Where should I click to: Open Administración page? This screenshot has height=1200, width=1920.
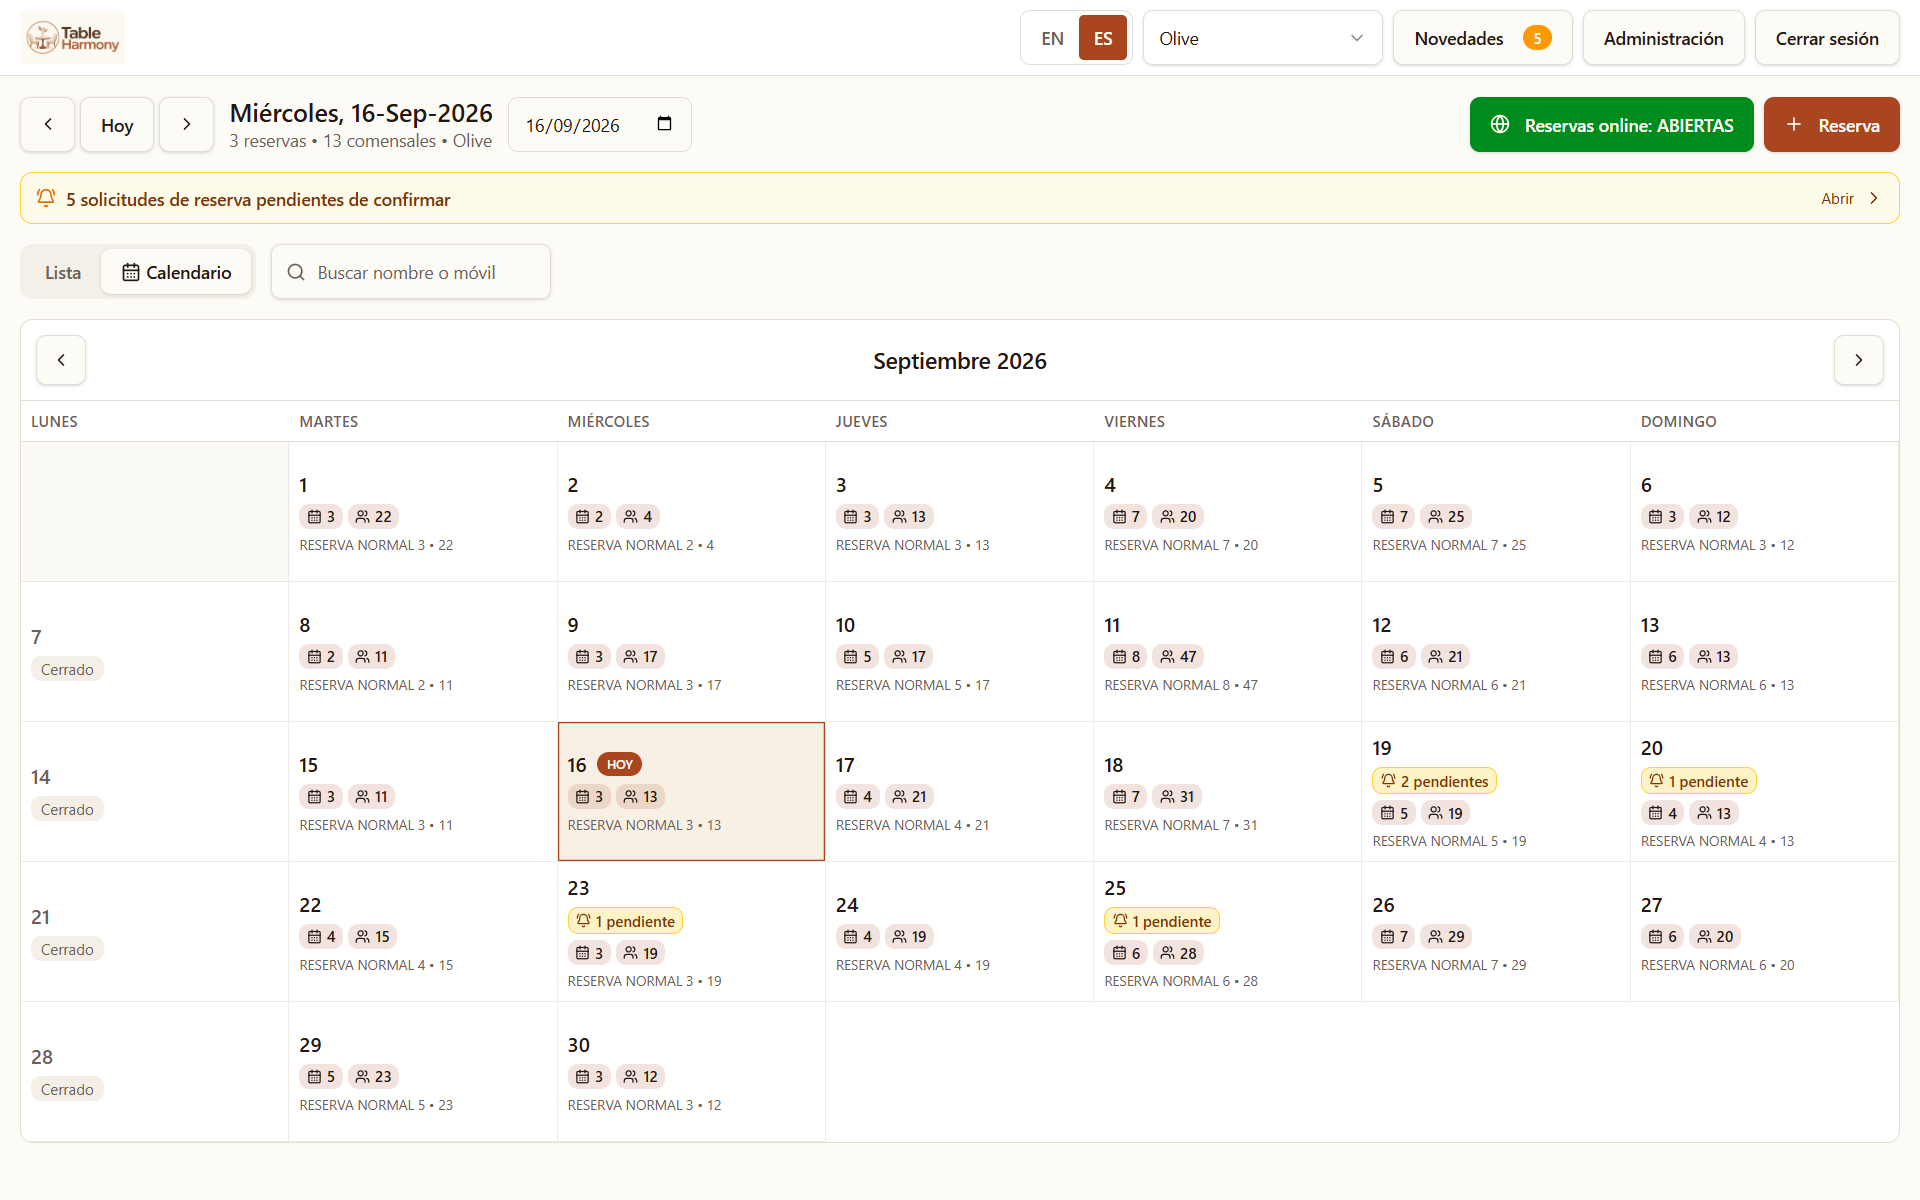1663,38
